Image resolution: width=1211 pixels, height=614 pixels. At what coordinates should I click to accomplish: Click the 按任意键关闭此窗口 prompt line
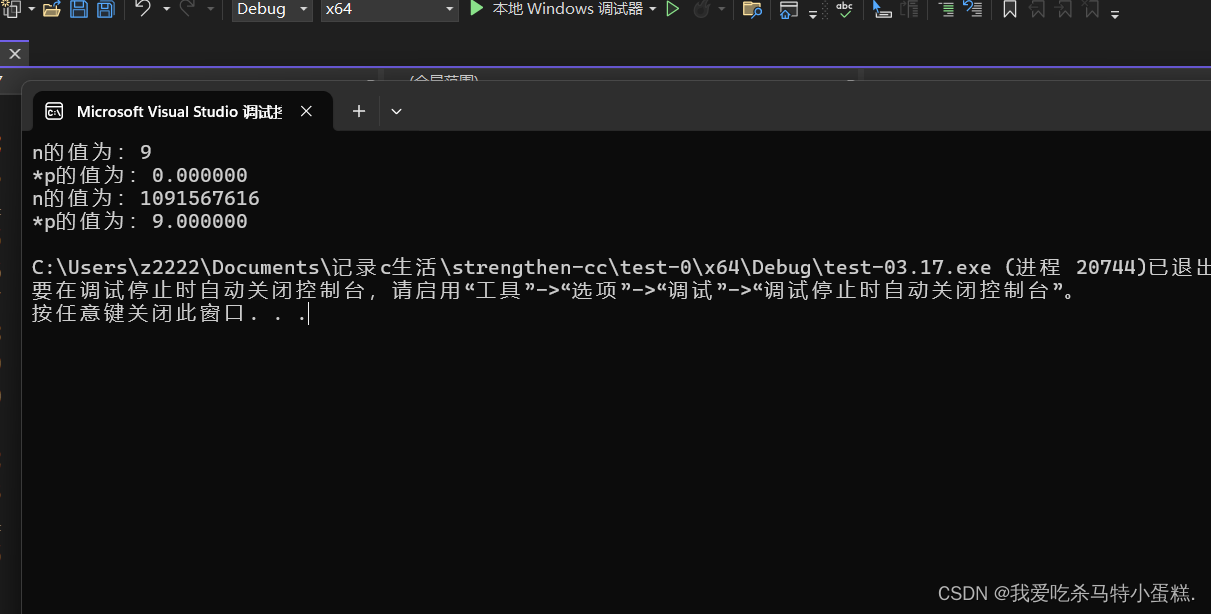tap(170, 314)
